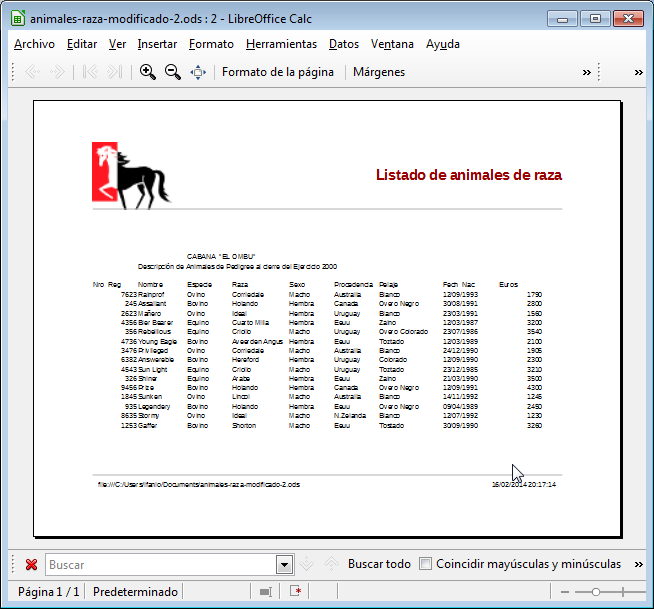Click the footer date and time text

(524, 484)
